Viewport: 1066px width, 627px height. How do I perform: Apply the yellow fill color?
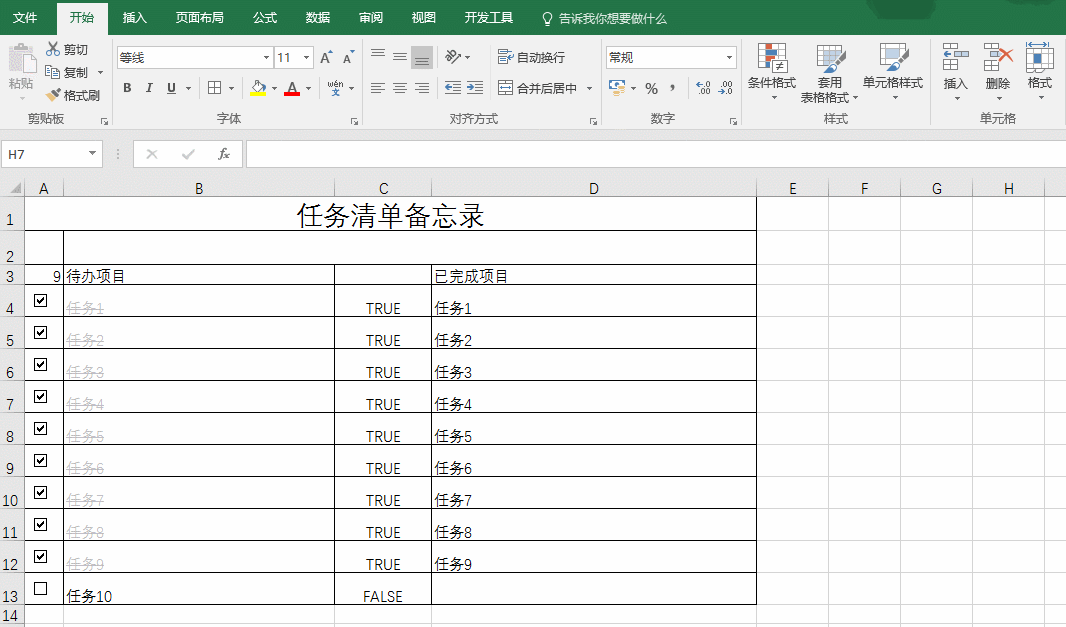click(x=258, y=88)
